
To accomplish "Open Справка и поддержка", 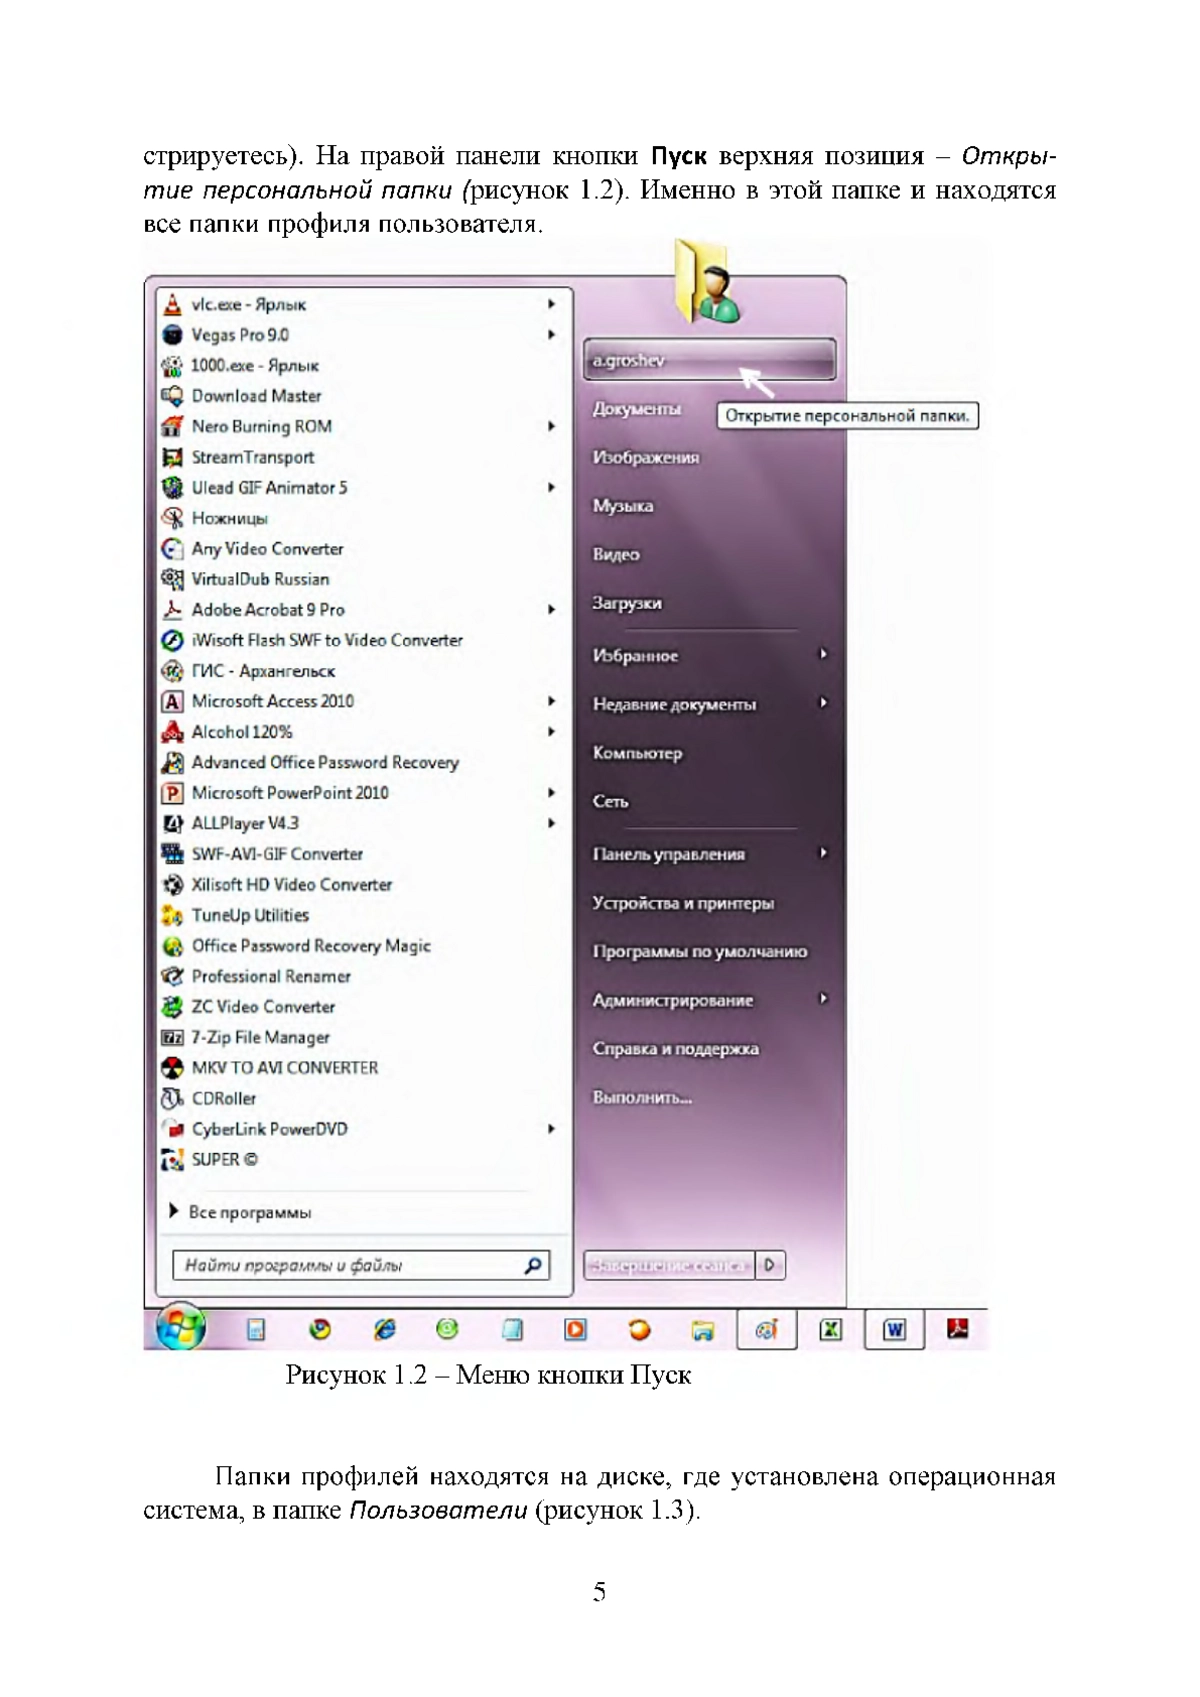I will tap(675, 1049).
